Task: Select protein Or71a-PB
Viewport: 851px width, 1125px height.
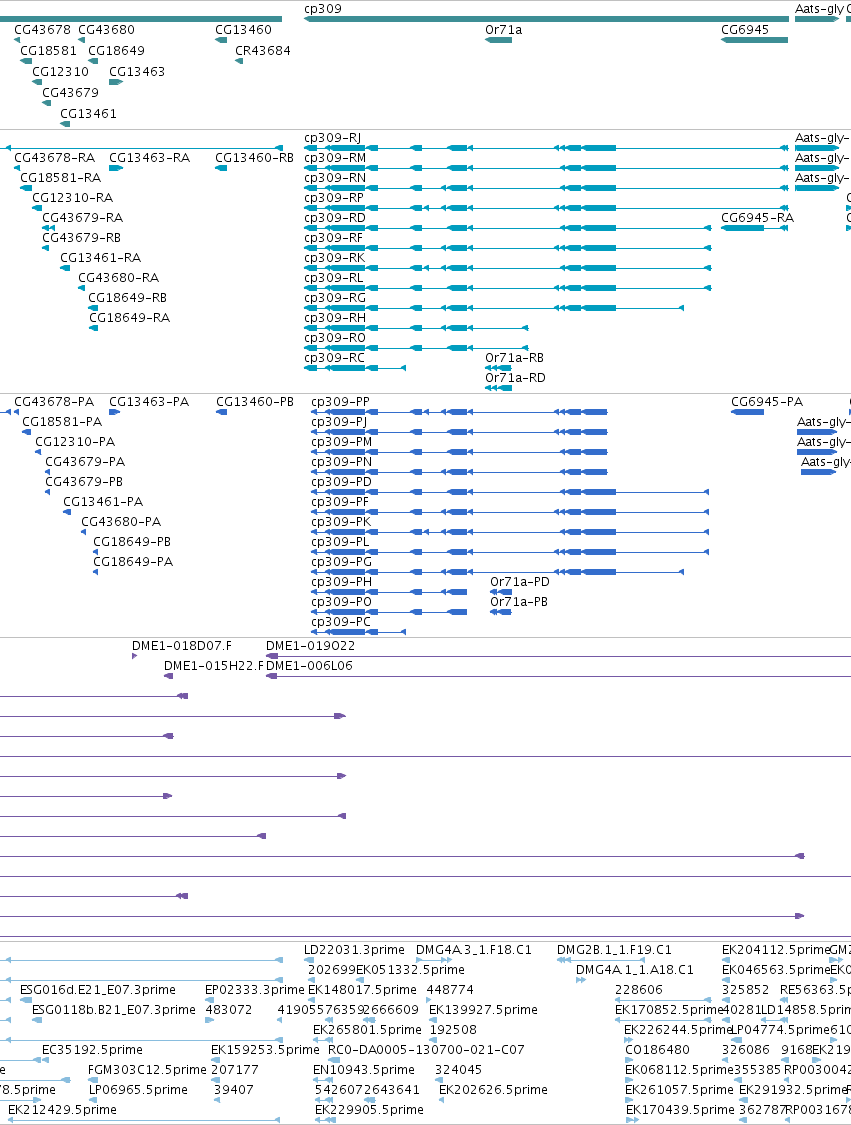Action: 519,602
